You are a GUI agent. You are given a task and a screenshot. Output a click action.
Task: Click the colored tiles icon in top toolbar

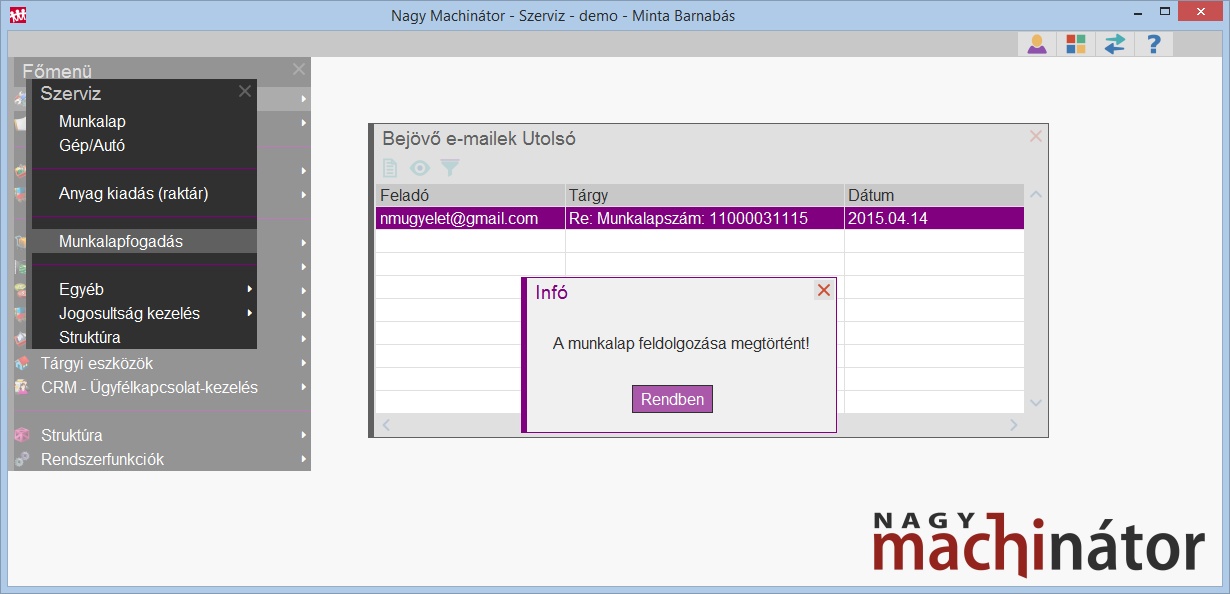(x=1076, y=44)
